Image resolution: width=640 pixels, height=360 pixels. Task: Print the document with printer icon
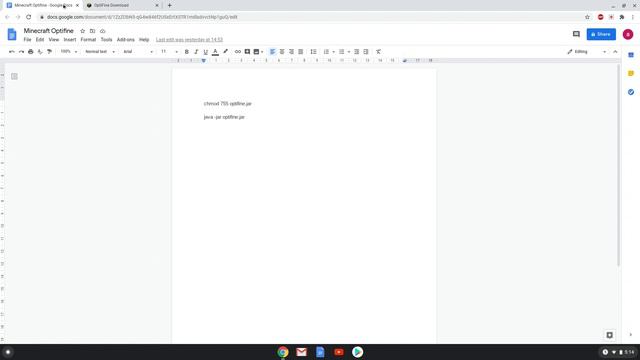[x=31, y=52]
